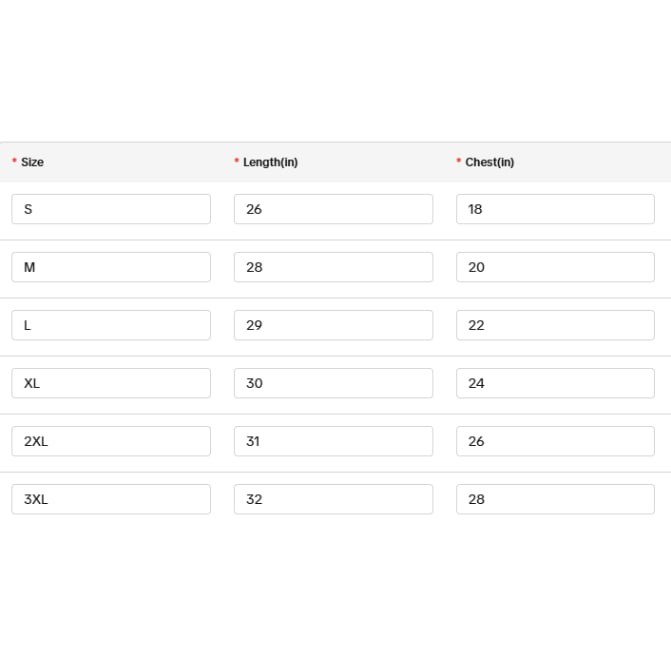Edit the Length value for size S

tap(333, 209)
